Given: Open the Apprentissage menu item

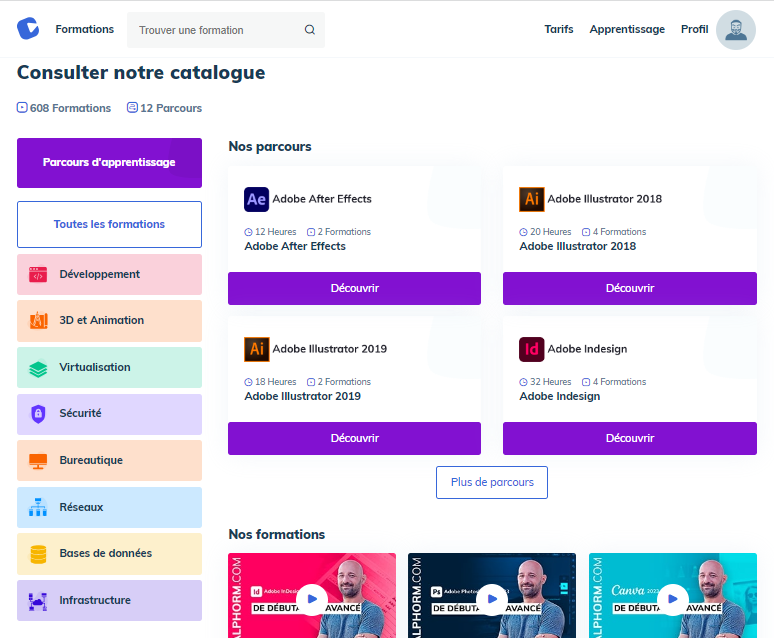Looking at the screenshot, I should point(627,29).
